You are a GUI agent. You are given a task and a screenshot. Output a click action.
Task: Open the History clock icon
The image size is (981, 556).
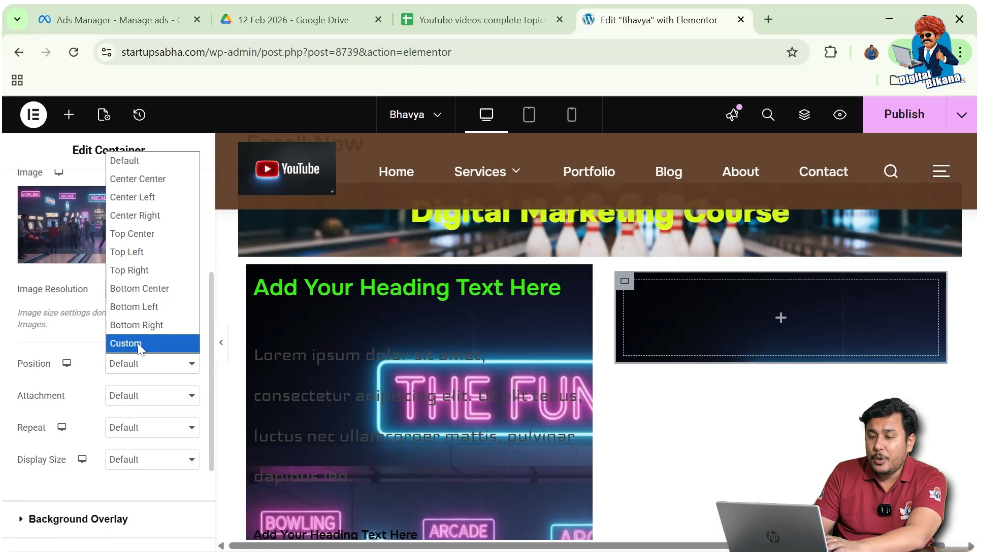pos(139,115)
